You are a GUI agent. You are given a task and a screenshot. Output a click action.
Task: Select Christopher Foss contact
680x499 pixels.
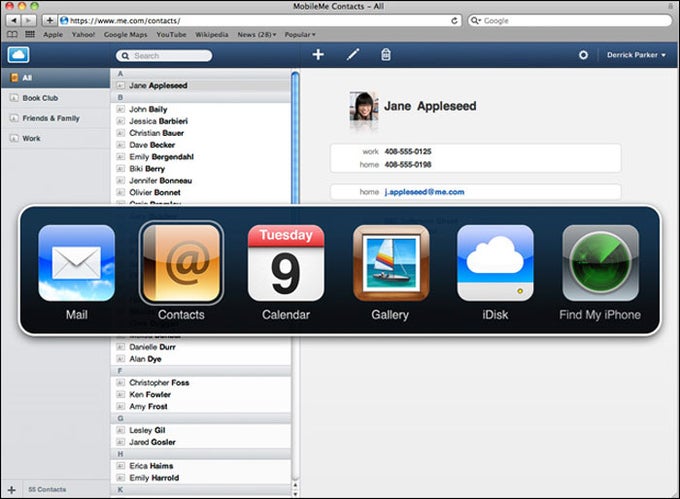[x=201, y=382]
